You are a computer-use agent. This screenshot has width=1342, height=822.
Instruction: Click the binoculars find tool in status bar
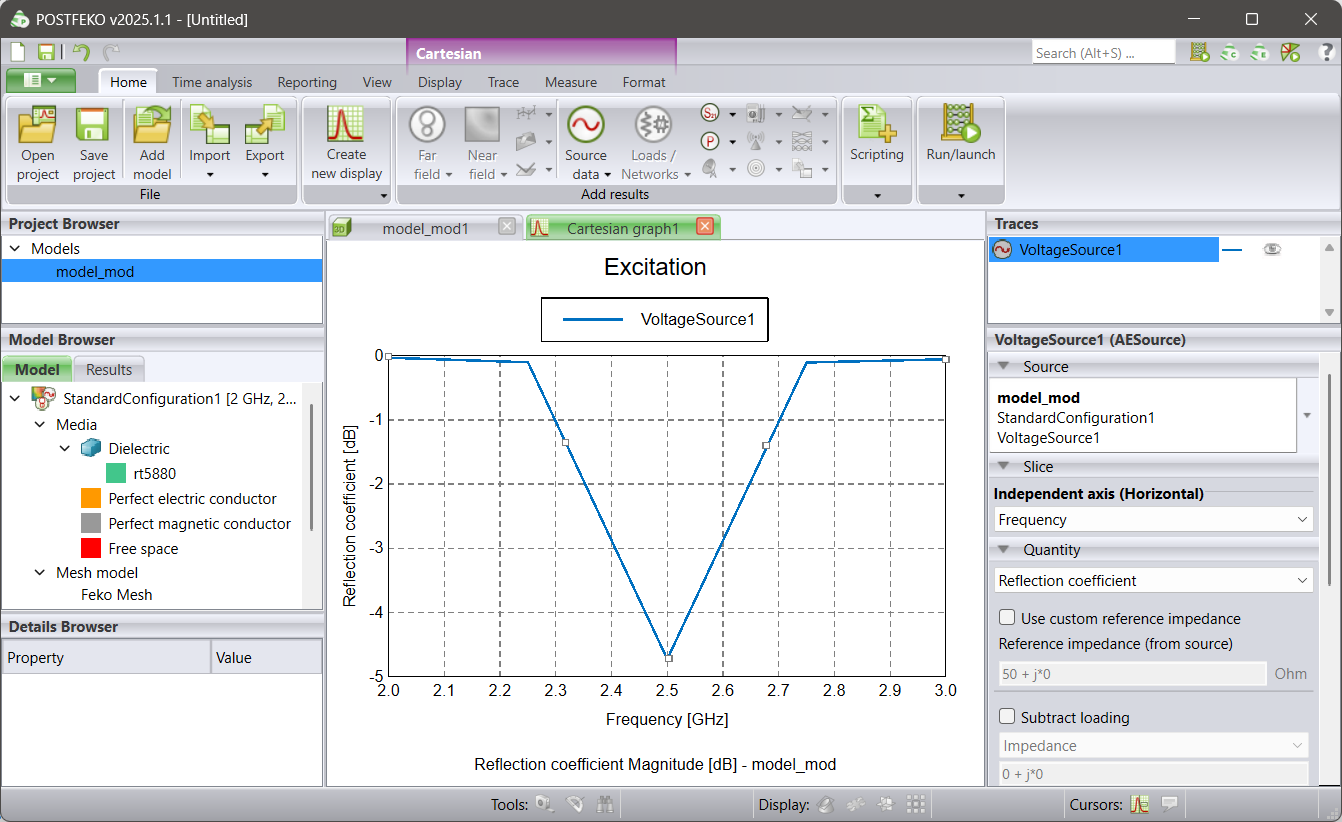[605, 804]
